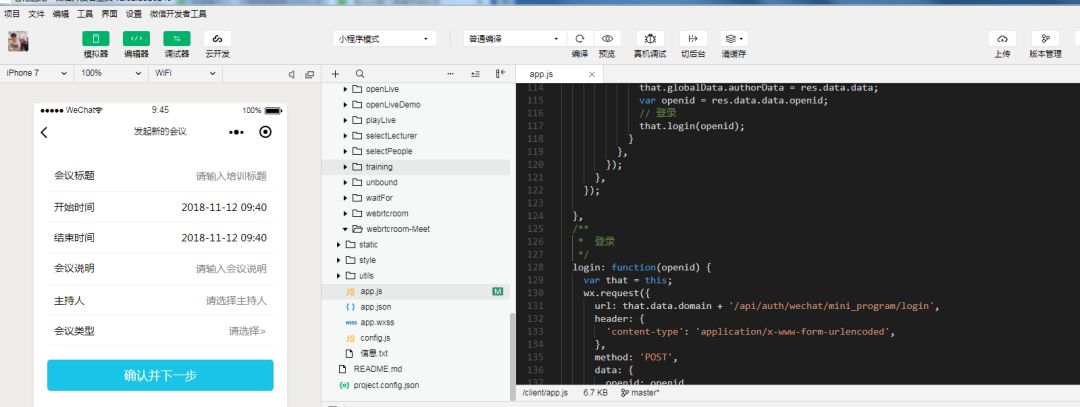Toggle the 模拟器 simulator panel button
Viewport: 1080px width, 407px height.
click(x=96, y=39)
